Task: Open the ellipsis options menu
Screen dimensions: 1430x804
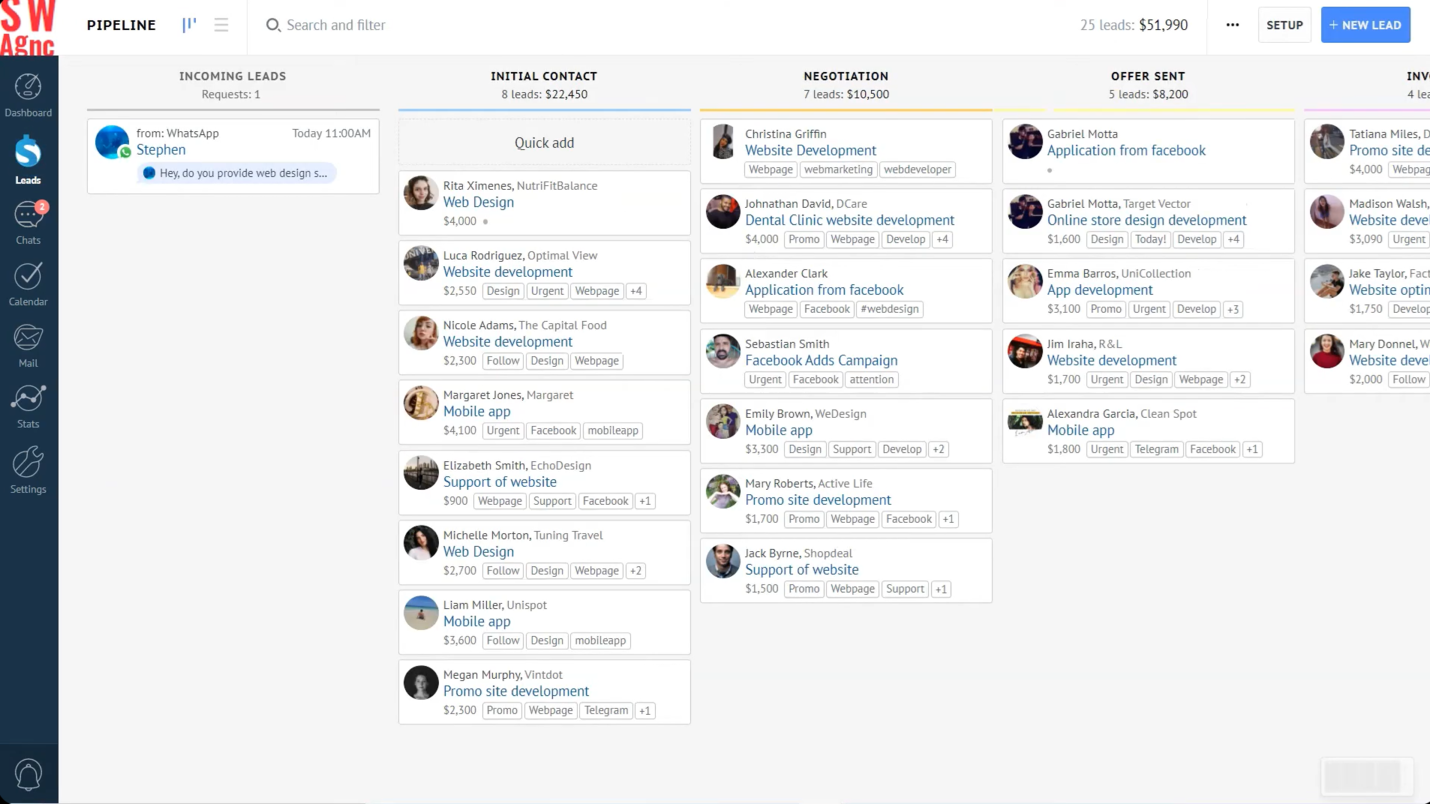Action: click(x=1232, y=24)
